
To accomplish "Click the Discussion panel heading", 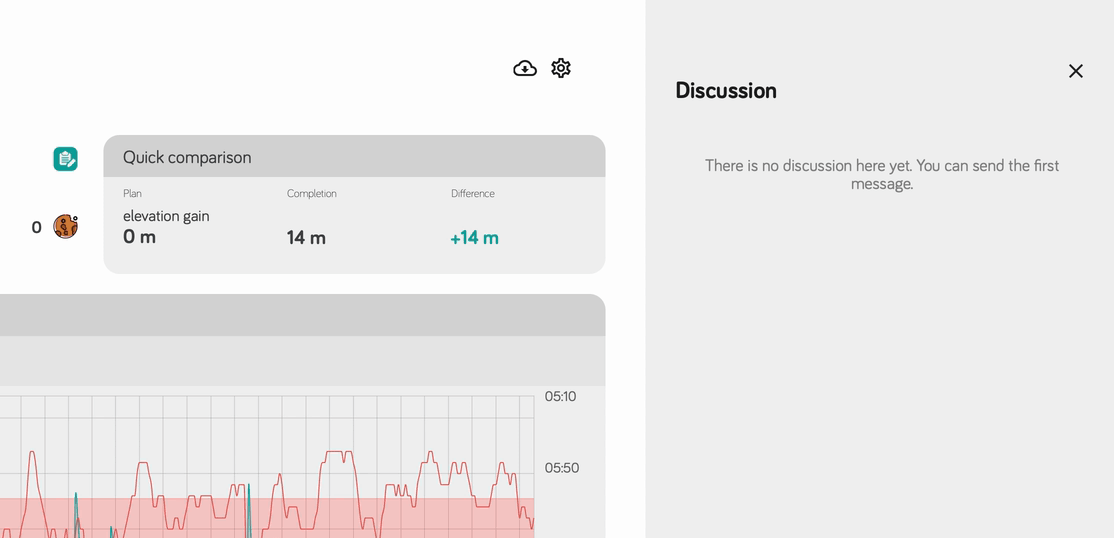I will click(725, 91).
